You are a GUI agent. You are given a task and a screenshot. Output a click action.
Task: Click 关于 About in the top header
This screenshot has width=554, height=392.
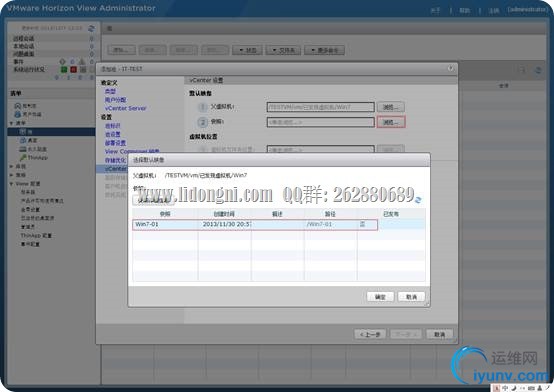tap(435, 11)
